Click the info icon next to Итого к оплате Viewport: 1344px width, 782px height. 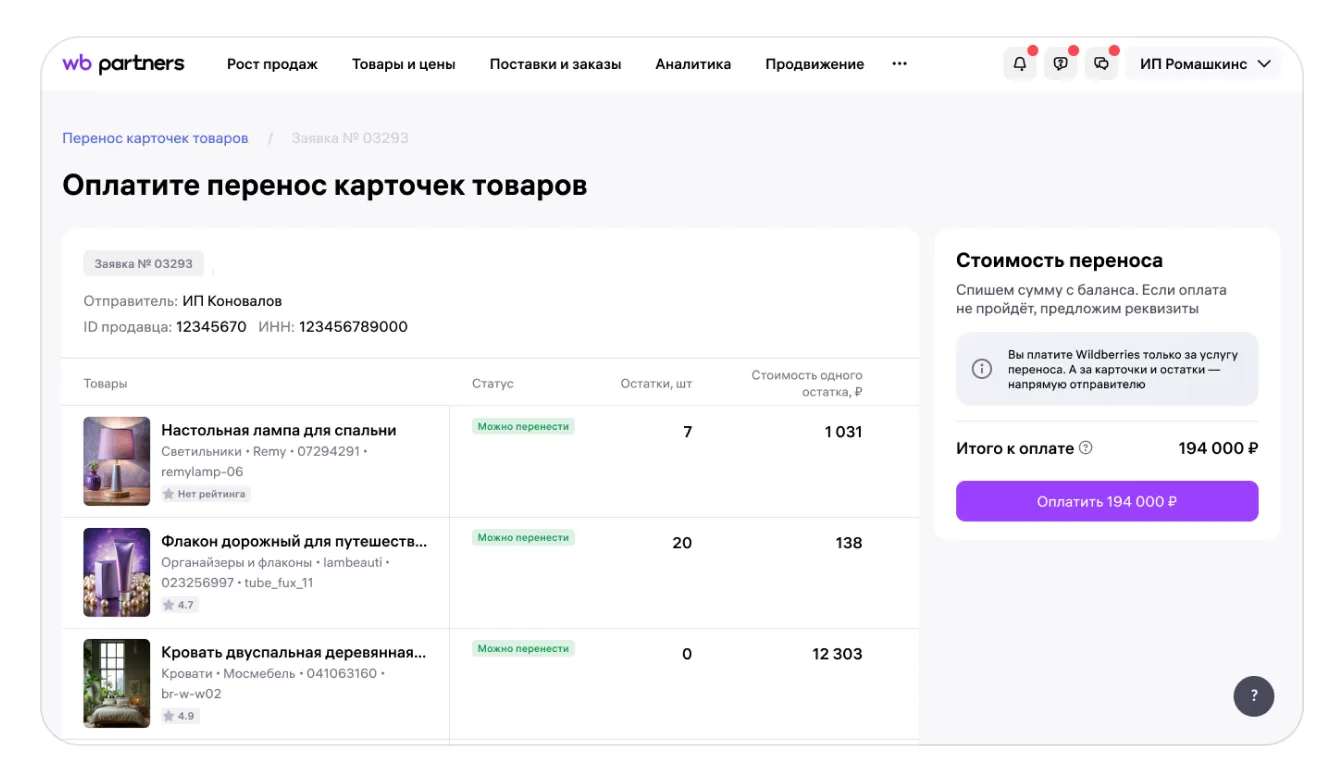1086,448
